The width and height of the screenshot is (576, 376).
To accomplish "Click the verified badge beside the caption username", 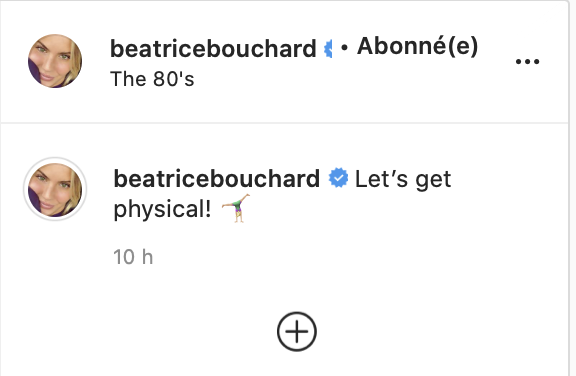I will point(338,178).
